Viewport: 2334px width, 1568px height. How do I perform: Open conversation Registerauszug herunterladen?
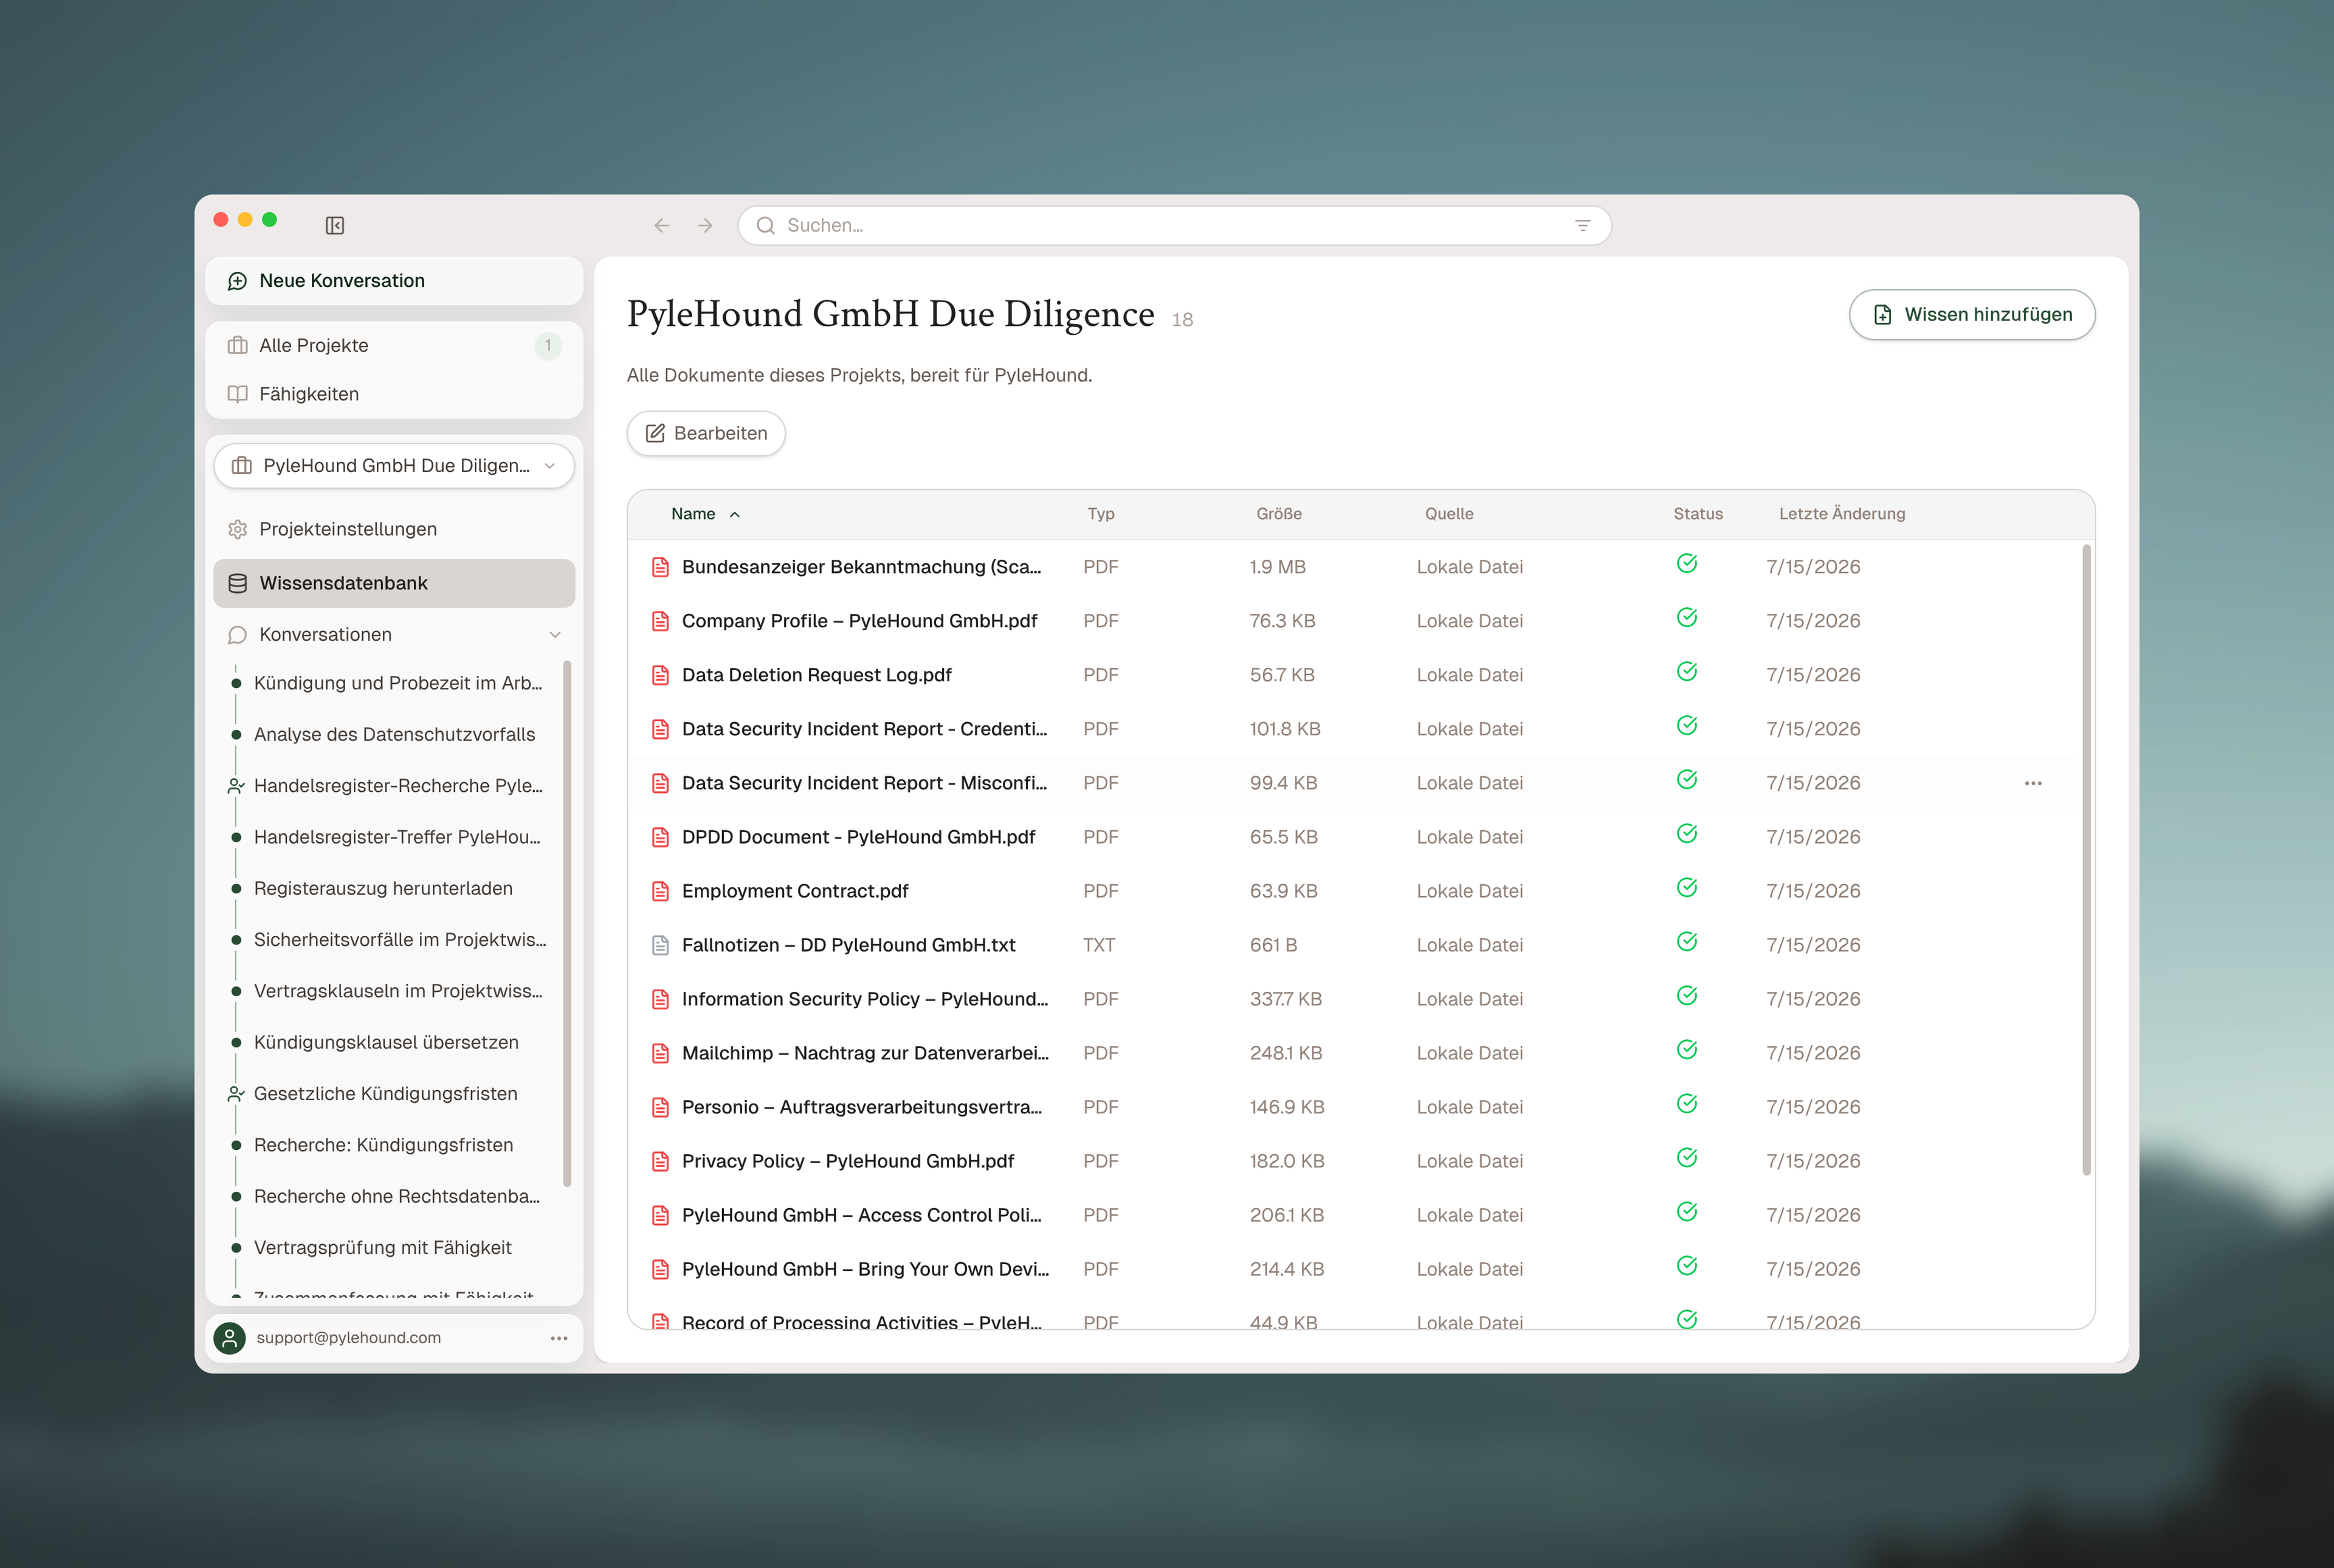click(383, 888)
